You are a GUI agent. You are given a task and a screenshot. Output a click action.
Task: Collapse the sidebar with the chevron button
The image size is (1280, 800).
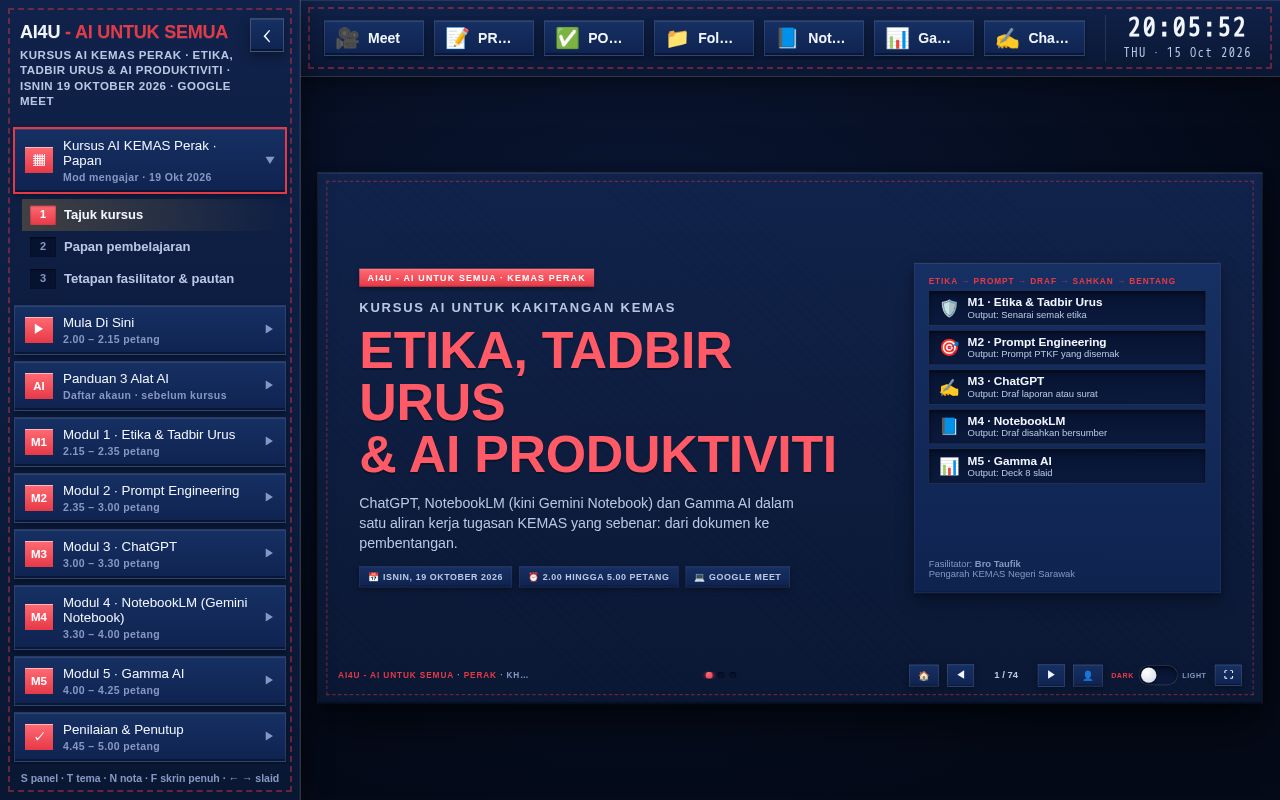[x=267, y=35]
